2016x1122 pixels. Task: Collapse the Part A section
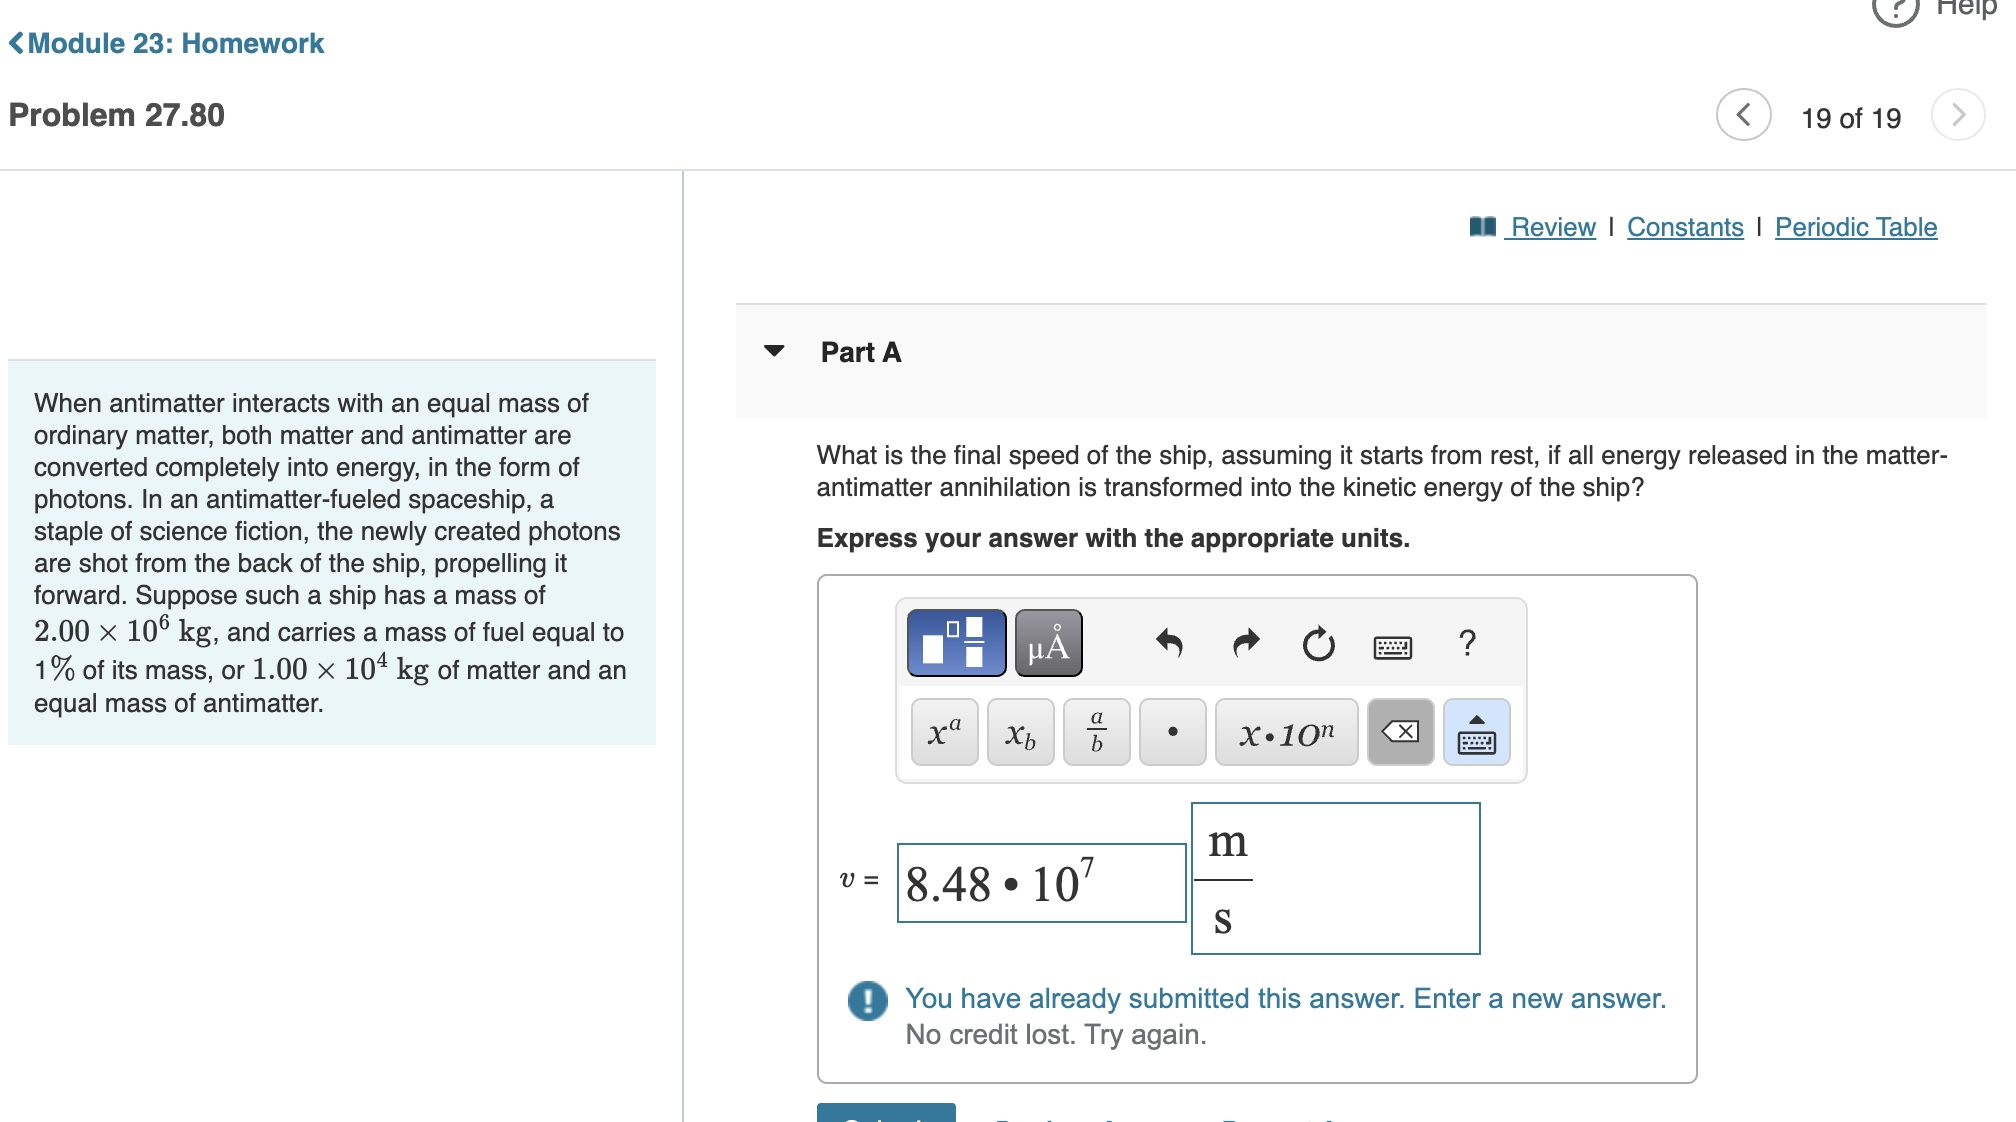[x=774, y=352]
